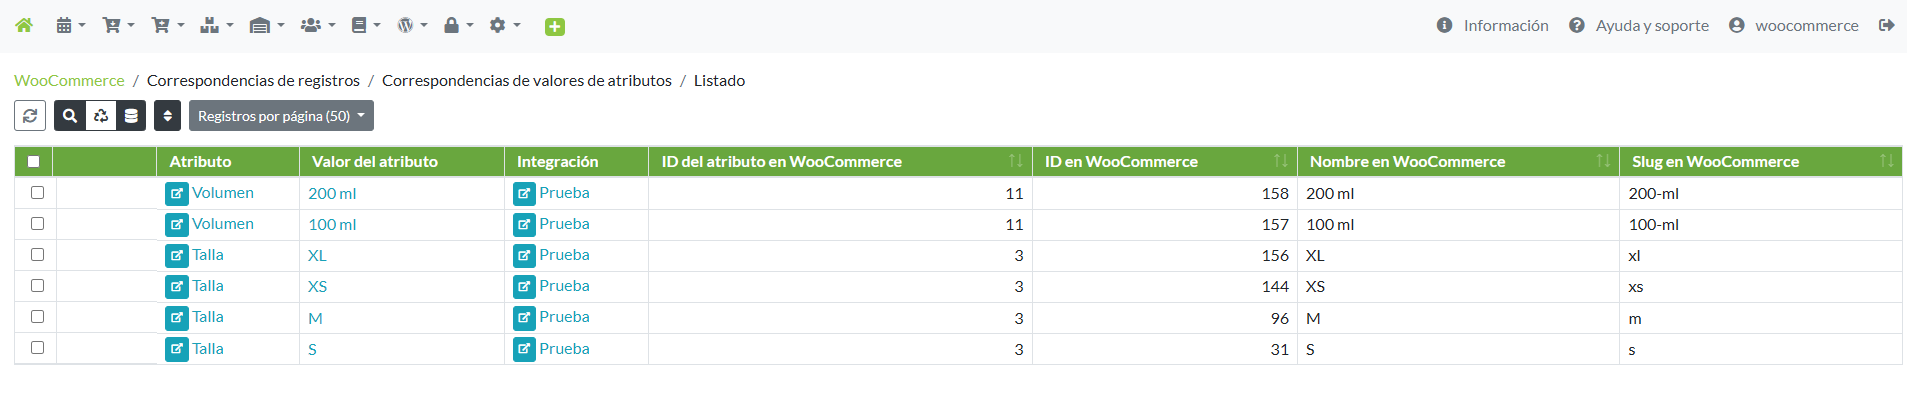
Task: Open the Volumen link icon in the 200 ml row
Action: tap(177, 194)
